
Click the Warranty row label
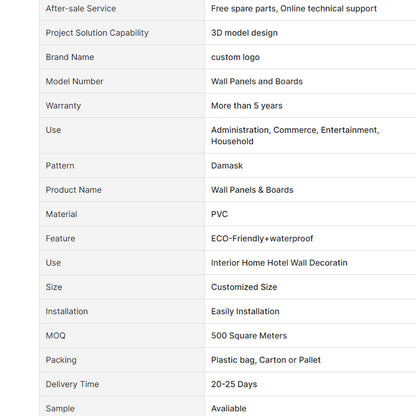63,106
